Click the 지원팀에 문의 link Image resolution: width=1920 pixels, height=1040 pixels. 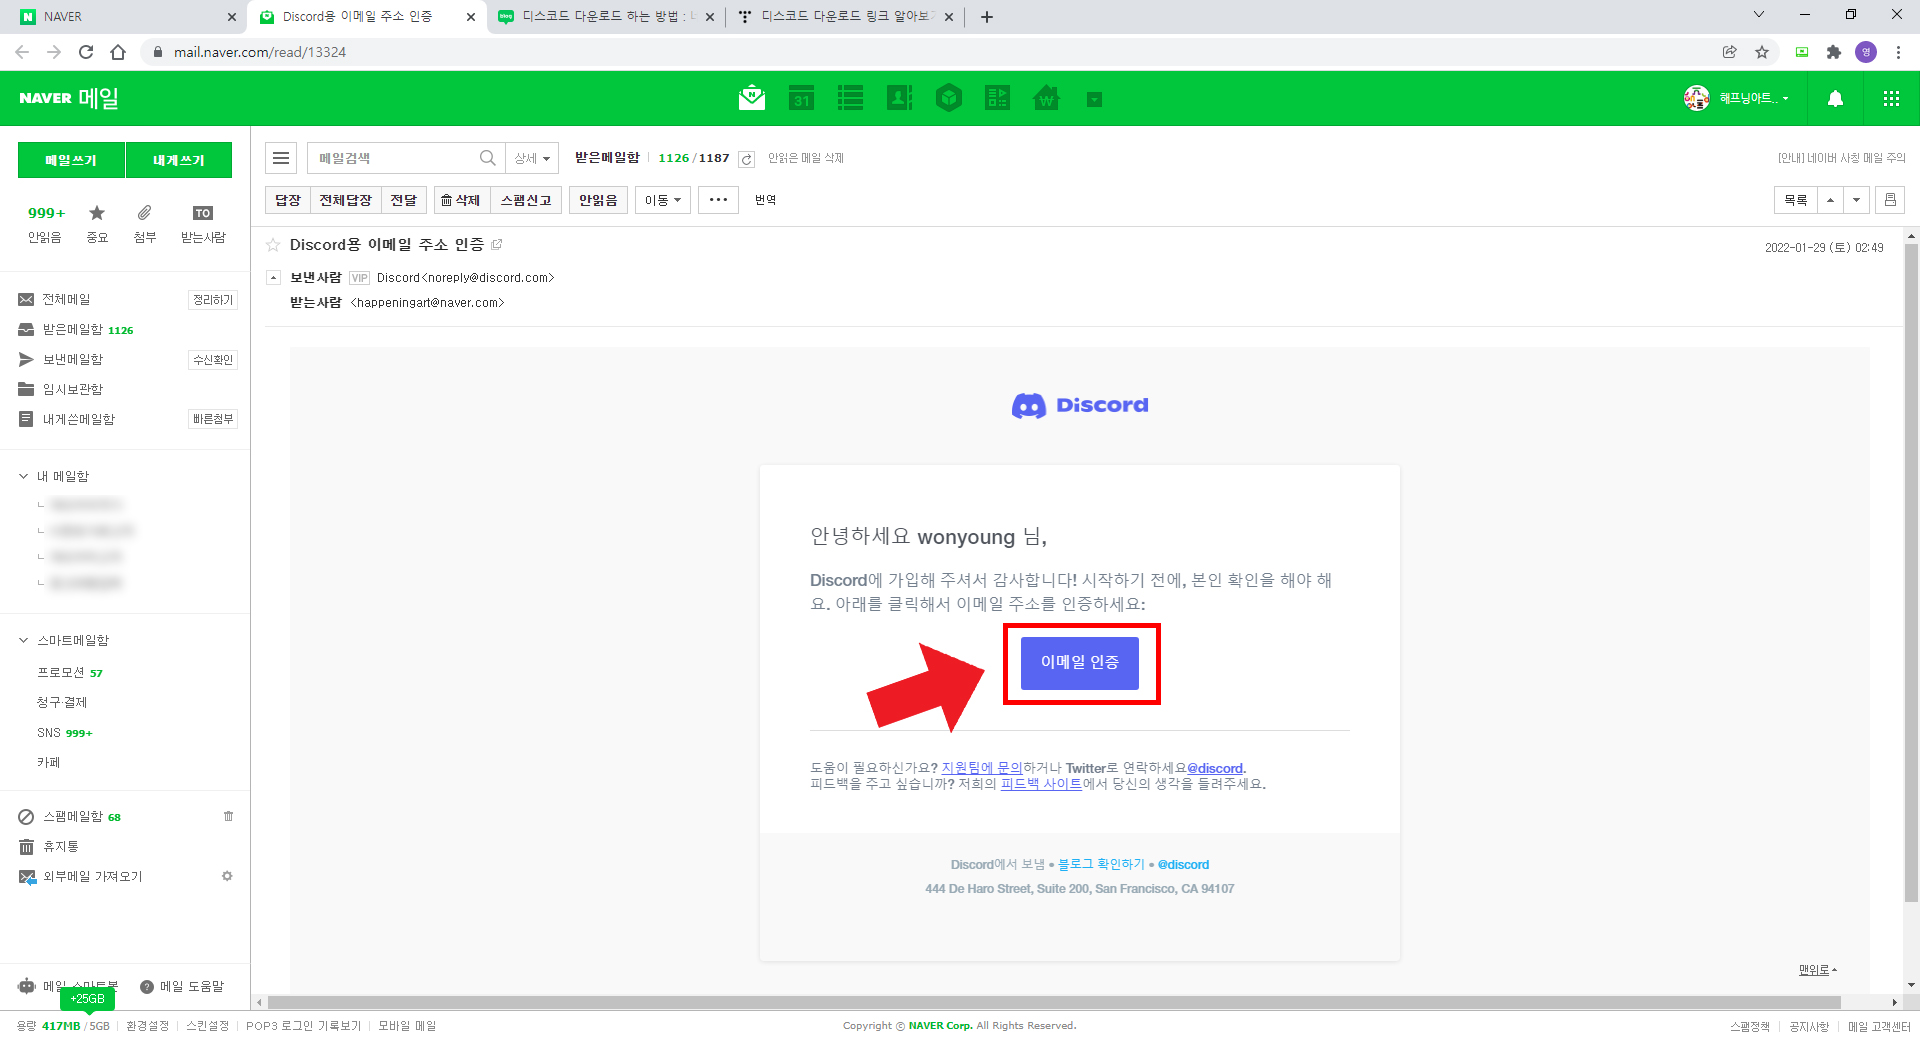[981, 768]
